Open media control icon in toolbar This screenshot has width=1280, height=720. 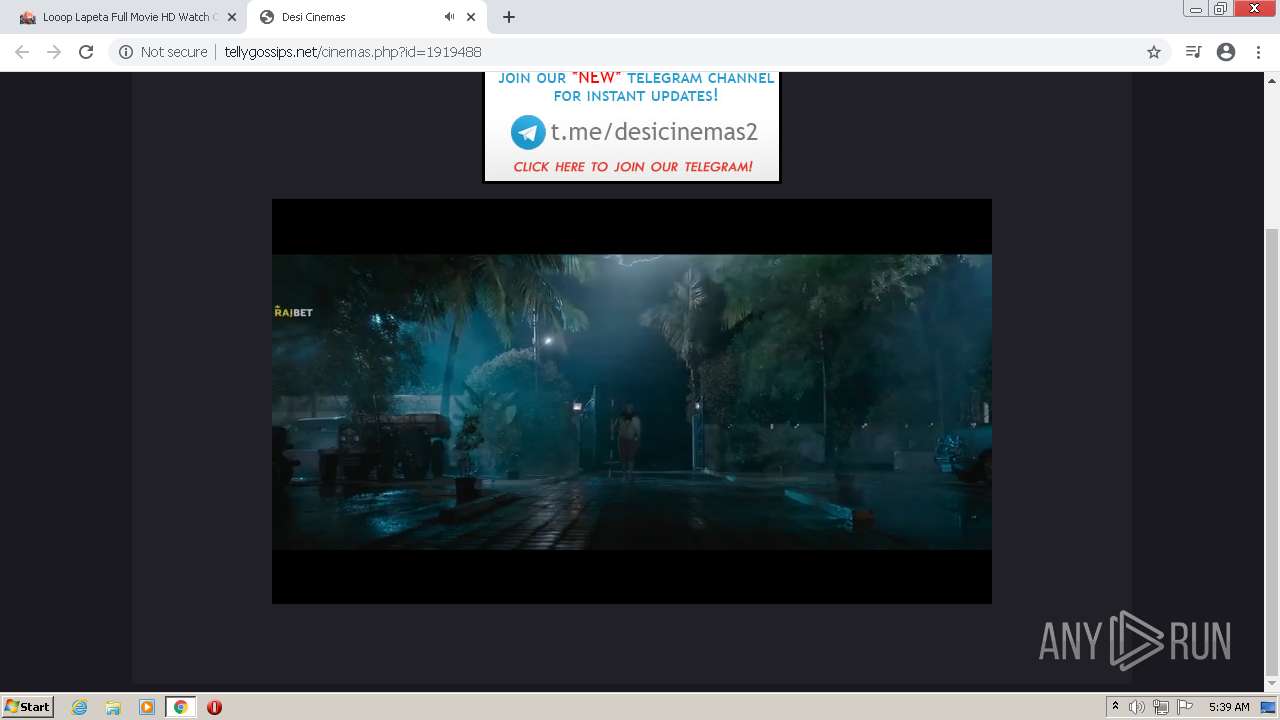(1193, 52)
